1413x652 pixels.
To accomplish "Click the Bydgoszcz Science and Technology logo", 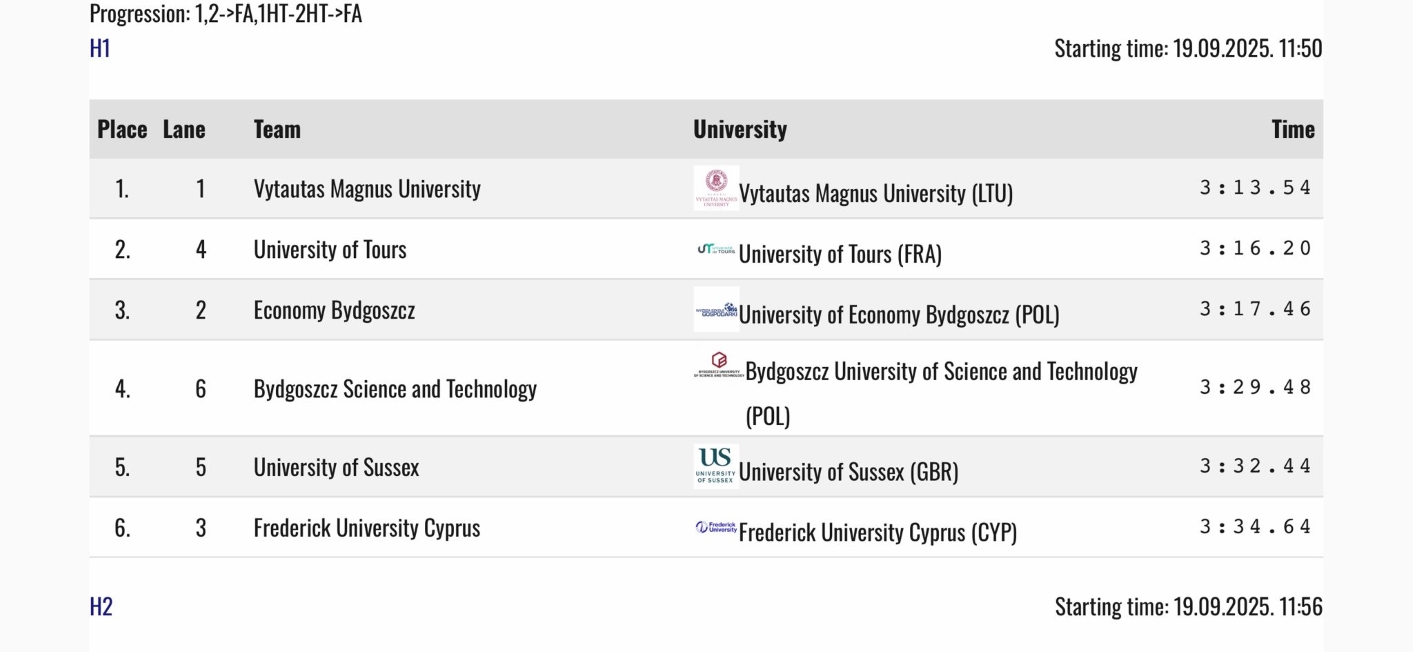I will point(718,366).
